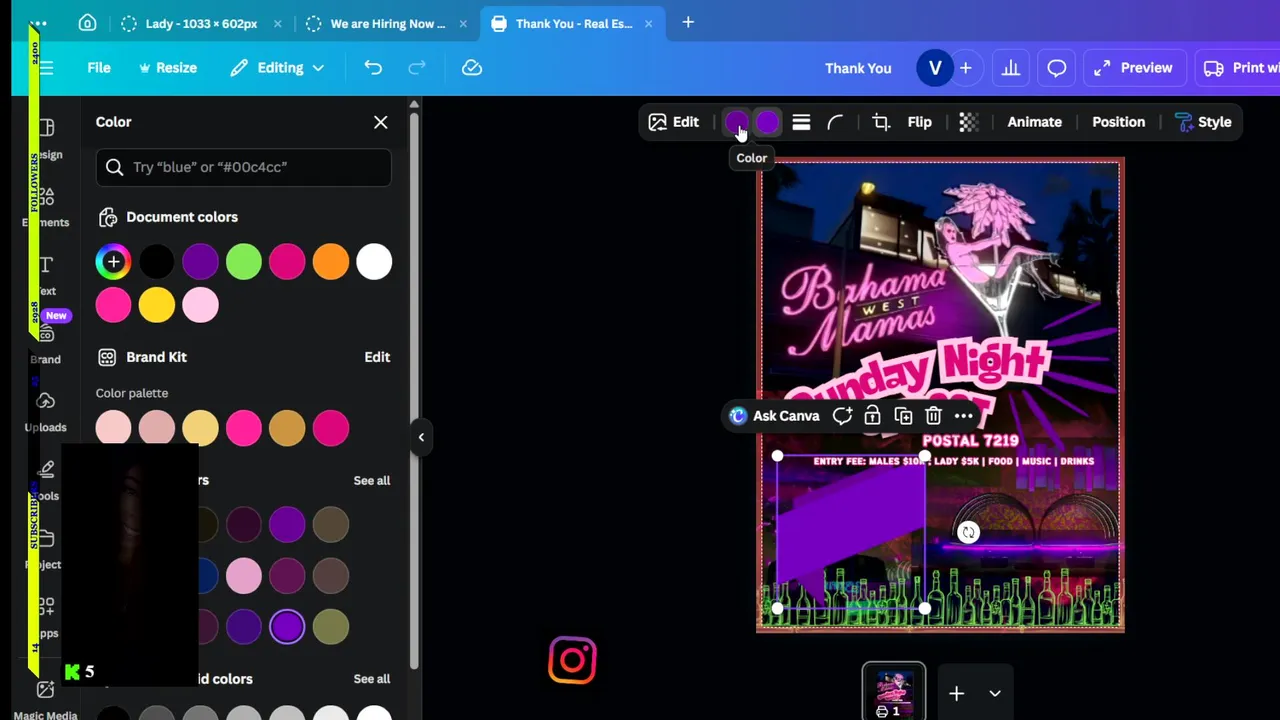The height and width of the screenshot is (720, 1280).
Task: Open the V profile avatar
Action: click(935, 68)
